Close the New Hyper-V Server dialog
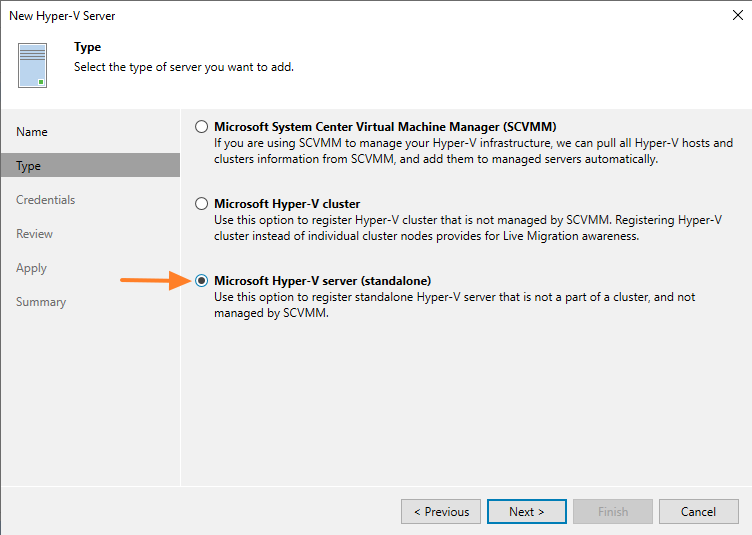 click(x=736, y=16)
